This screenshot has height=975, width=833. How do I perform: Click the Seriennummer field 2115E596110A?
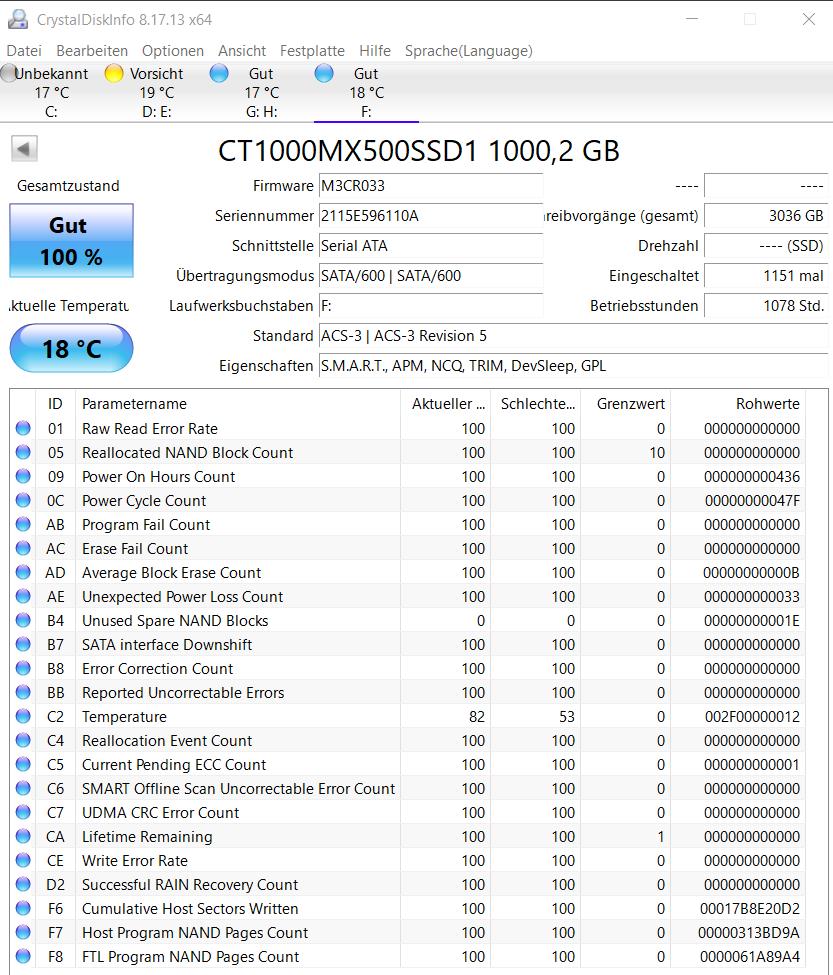[x=431, y=216]
